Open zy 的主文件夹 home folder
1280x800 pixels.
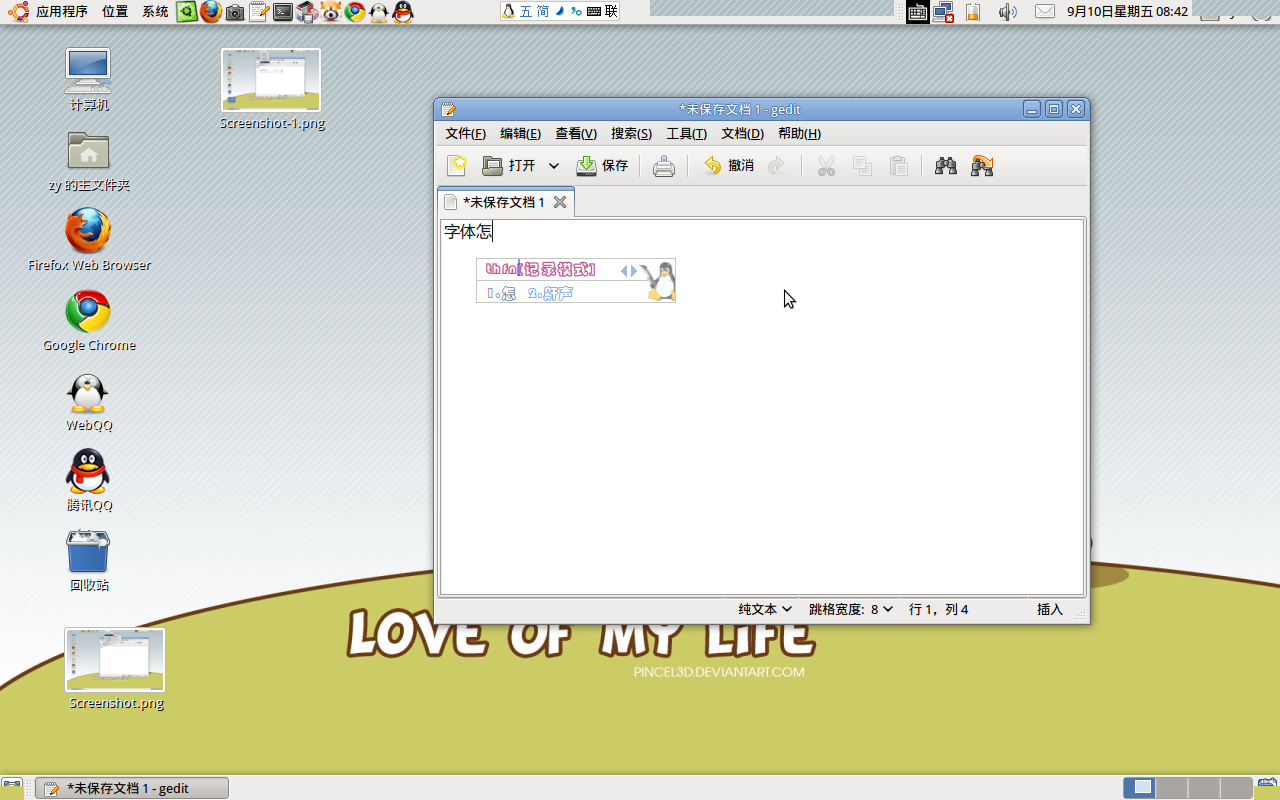(x=89, y=161)
